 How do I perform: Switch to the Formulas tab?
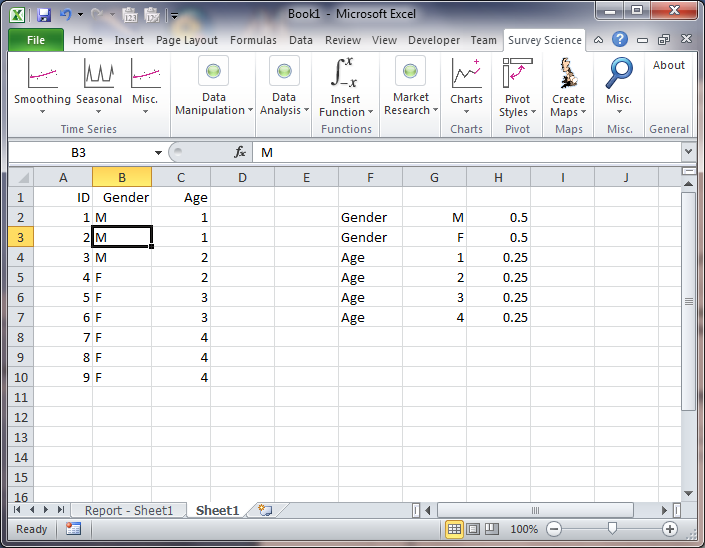pos(253,40)
